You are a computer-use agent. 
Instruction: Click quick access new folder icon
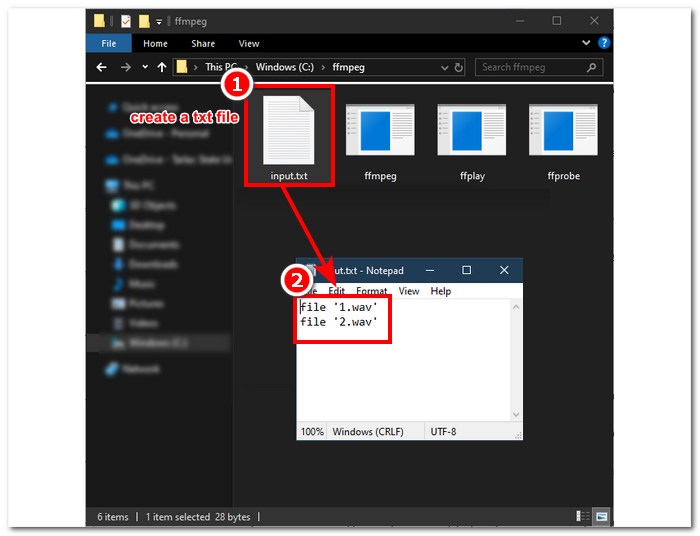[x=144, y=21]
